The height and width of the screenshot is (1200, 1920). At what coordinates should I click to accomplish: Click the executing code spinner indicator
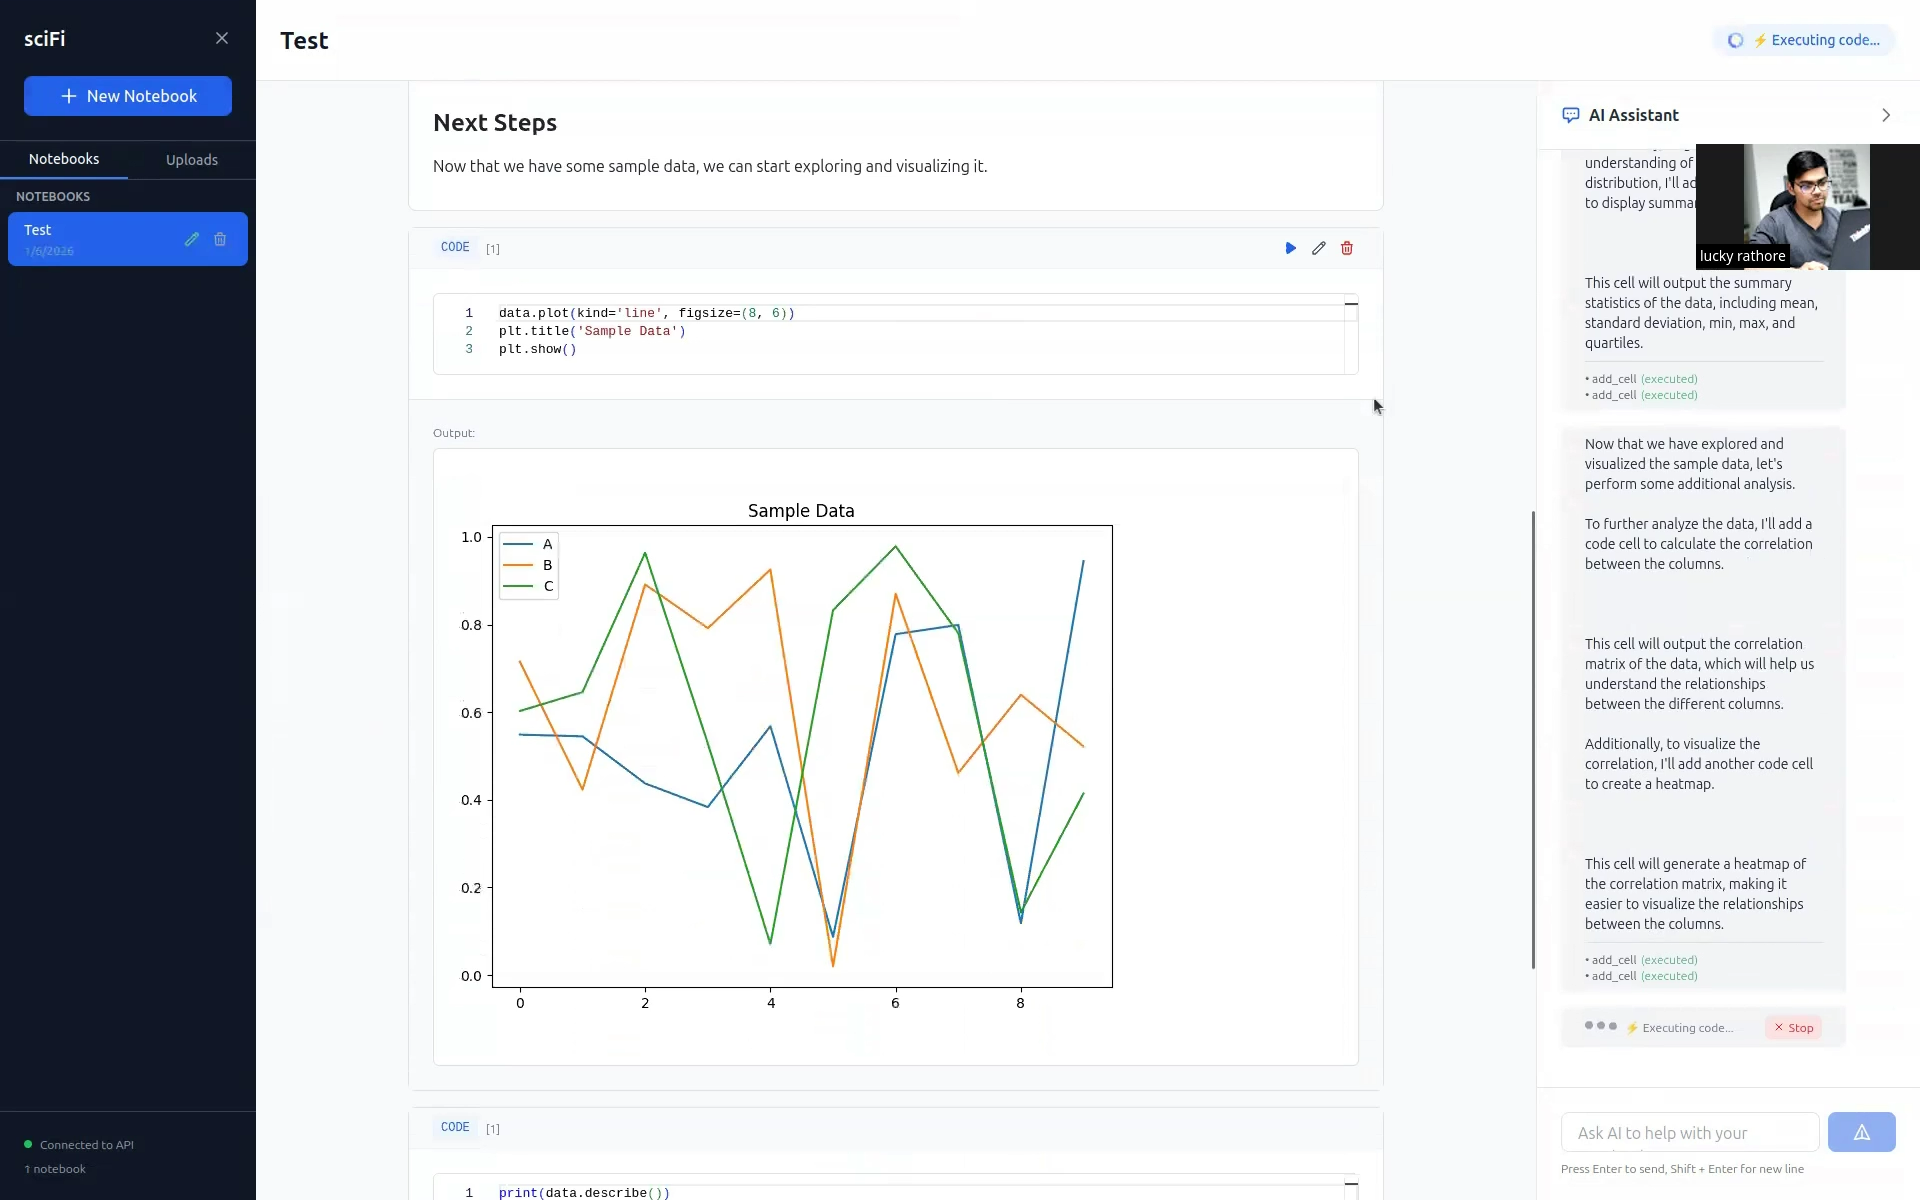pos(1735,40)
